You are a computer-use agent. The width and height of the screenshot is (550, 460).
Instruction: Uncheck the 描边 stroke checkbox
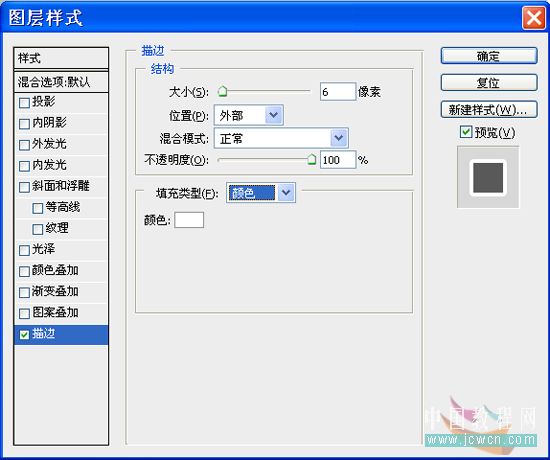click(24, 335)
